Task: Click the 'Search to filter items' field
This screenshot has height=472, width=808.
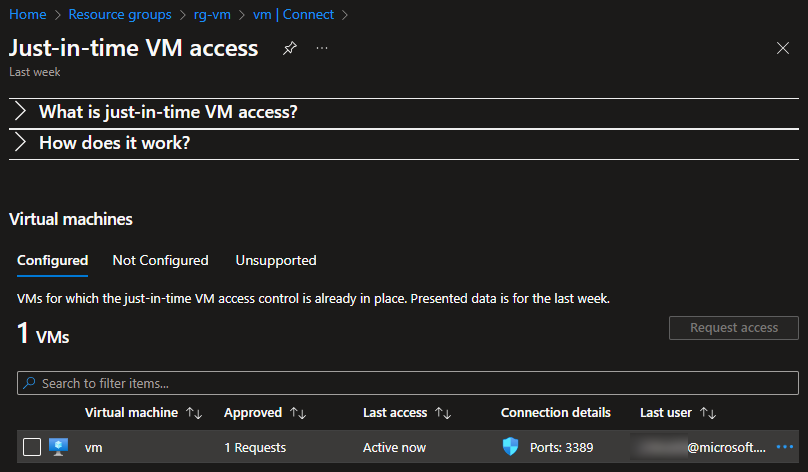Action: 408,383
